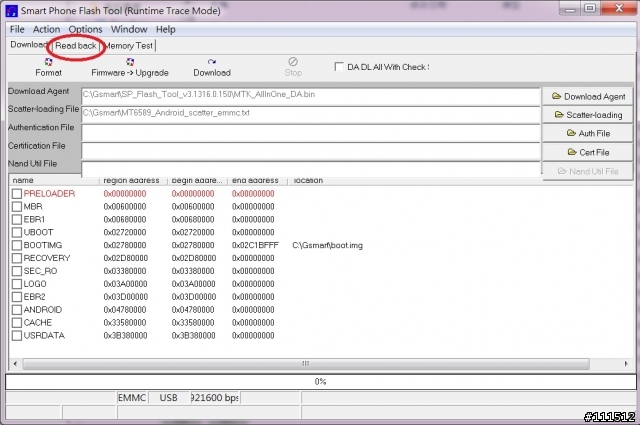Click the scrollbar right arrow
Image resolution: width=640 pixels, height=425 pixels.
pyautogui.click(x=626, y=363)
